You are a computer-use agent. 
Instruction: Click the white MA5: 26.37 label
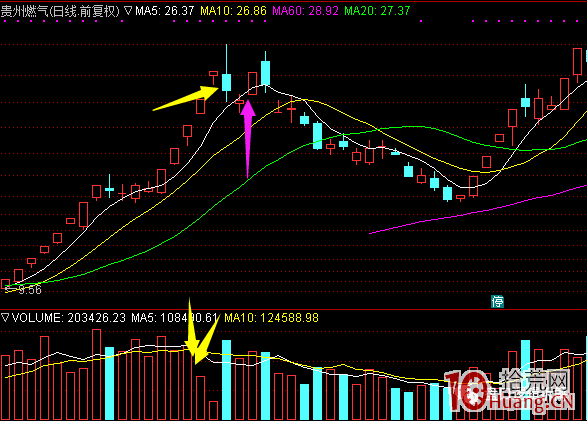point(165,11)
